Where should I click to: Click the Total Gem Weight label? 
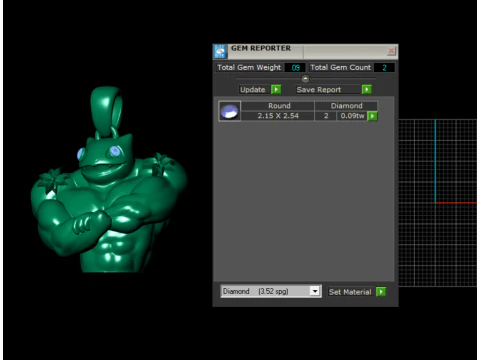249,67
